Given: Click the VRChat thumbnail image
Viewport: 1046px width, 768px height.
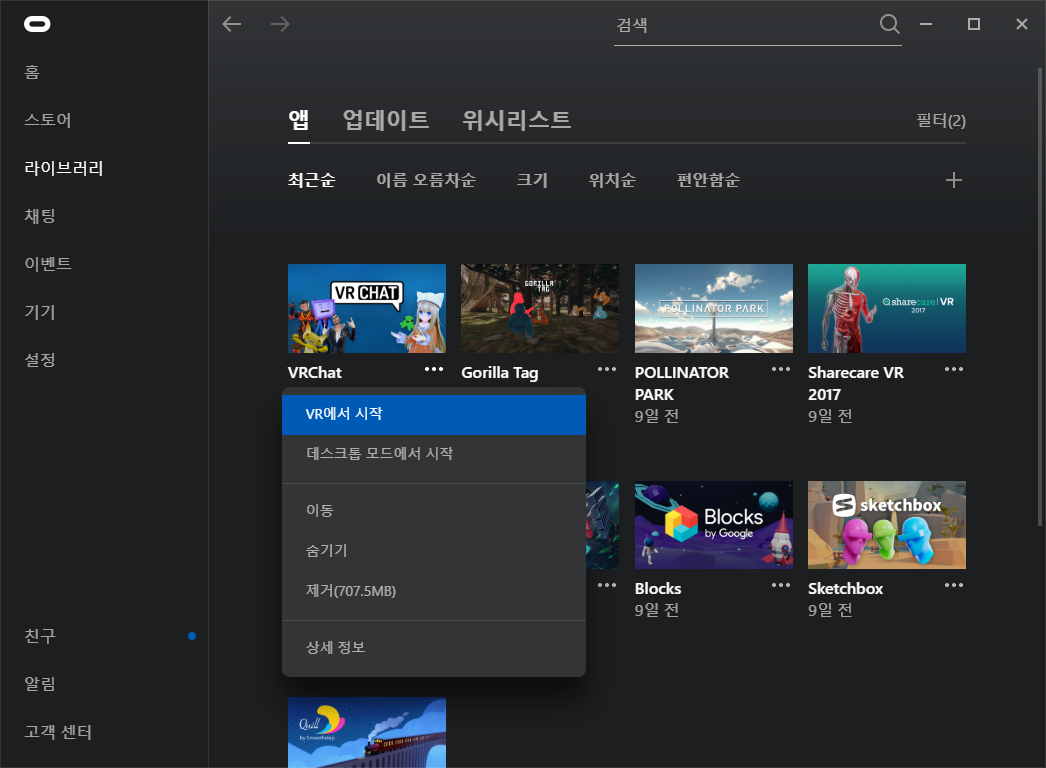Looking at the screenshot, I should coord(367,308).
